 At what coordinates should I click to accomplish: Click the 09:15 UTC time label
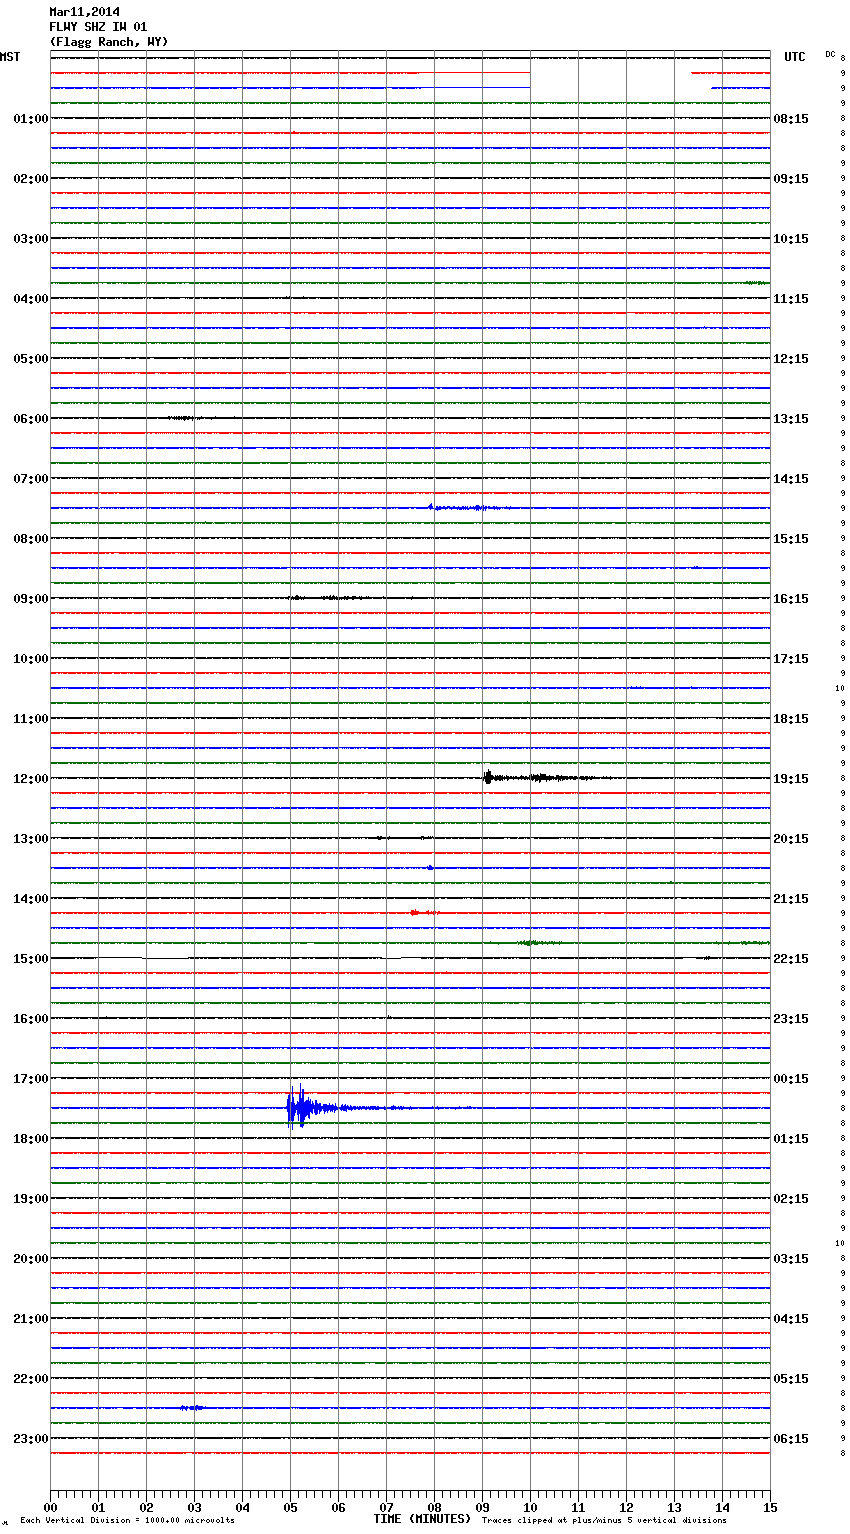791,179
